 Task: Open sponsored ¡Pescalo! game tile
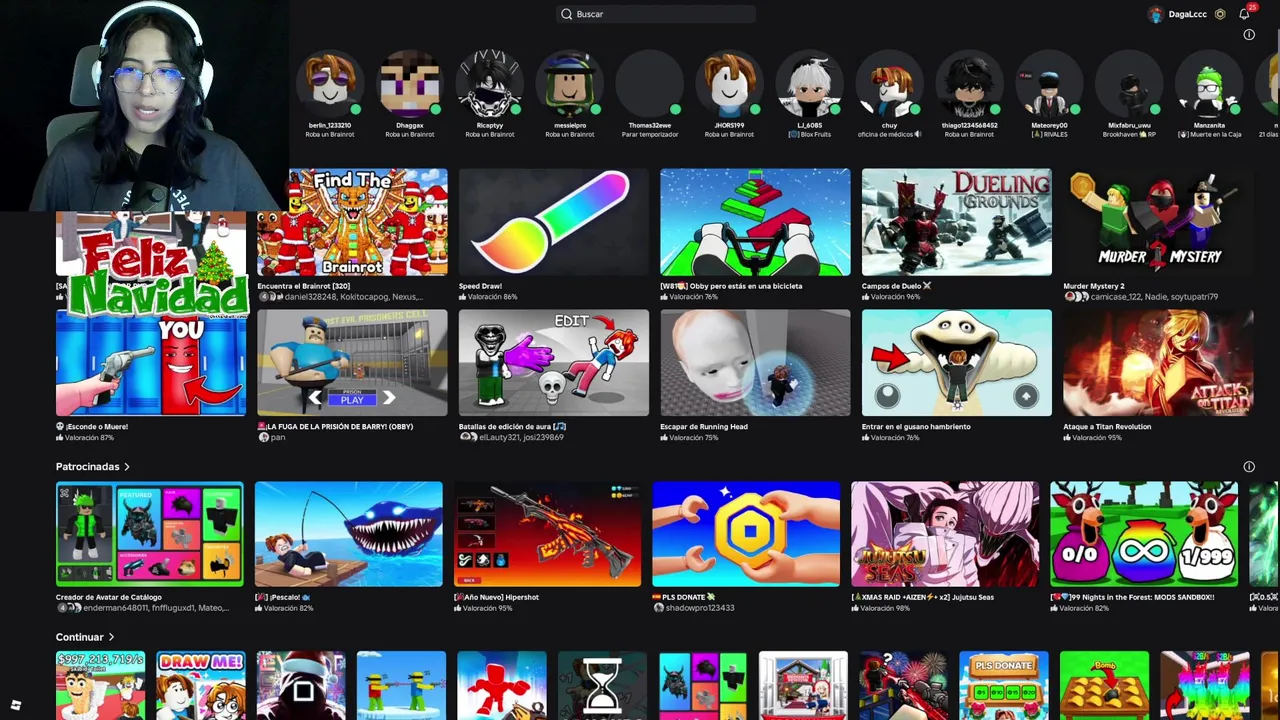348,534
